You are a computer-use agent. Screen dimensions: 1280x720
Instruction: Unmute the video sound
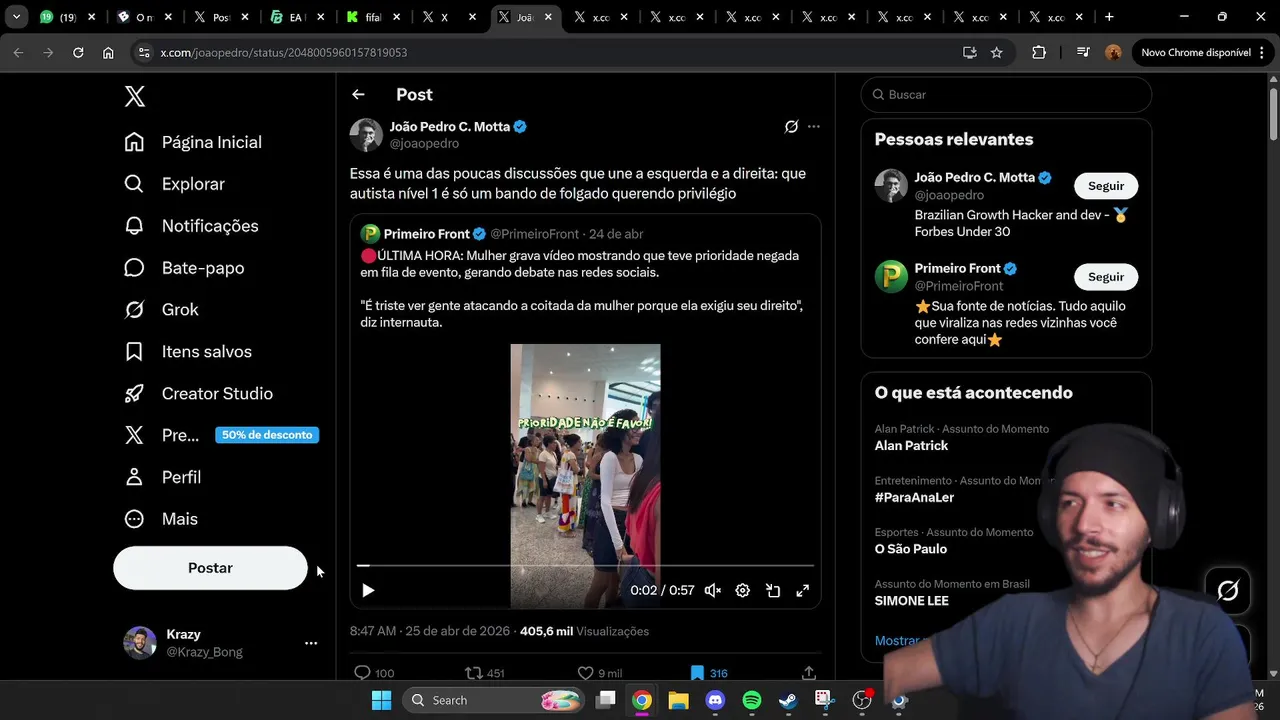[x=713, y=591]
